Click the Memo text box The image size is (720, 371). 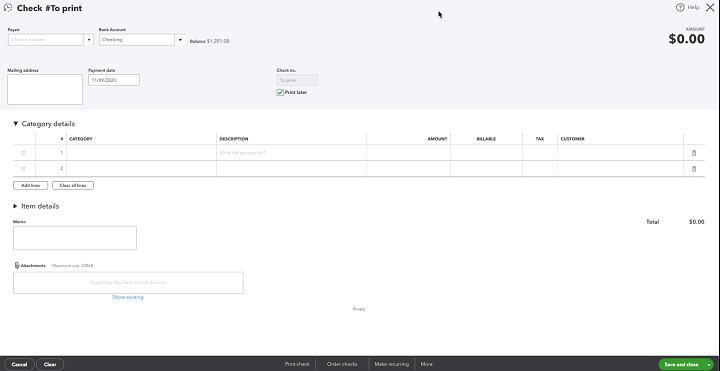pos(75,238)
